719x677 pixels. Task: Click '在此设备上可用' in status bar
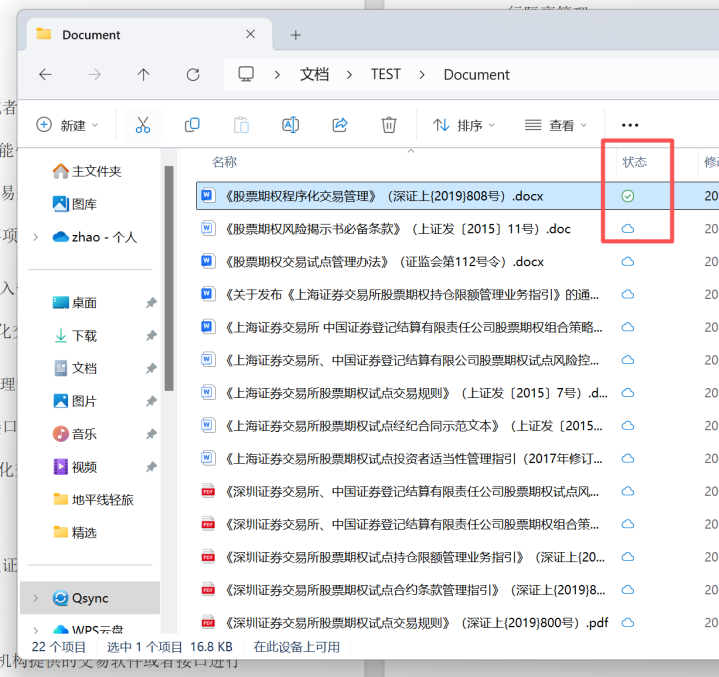[x=297, y=647]
